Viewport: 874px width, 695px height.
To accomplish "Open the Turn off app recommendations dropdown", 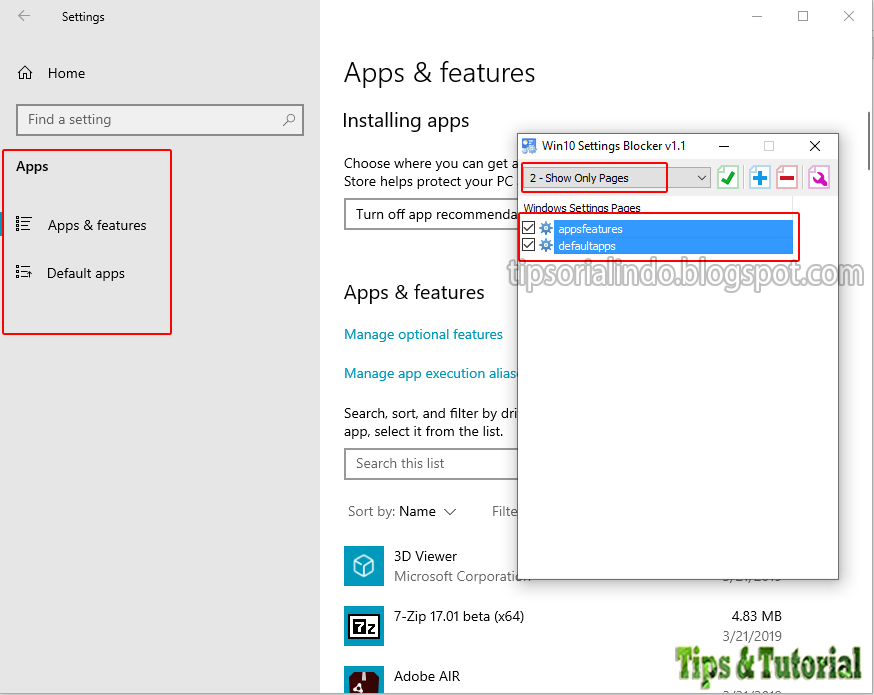I will [431, 215].
